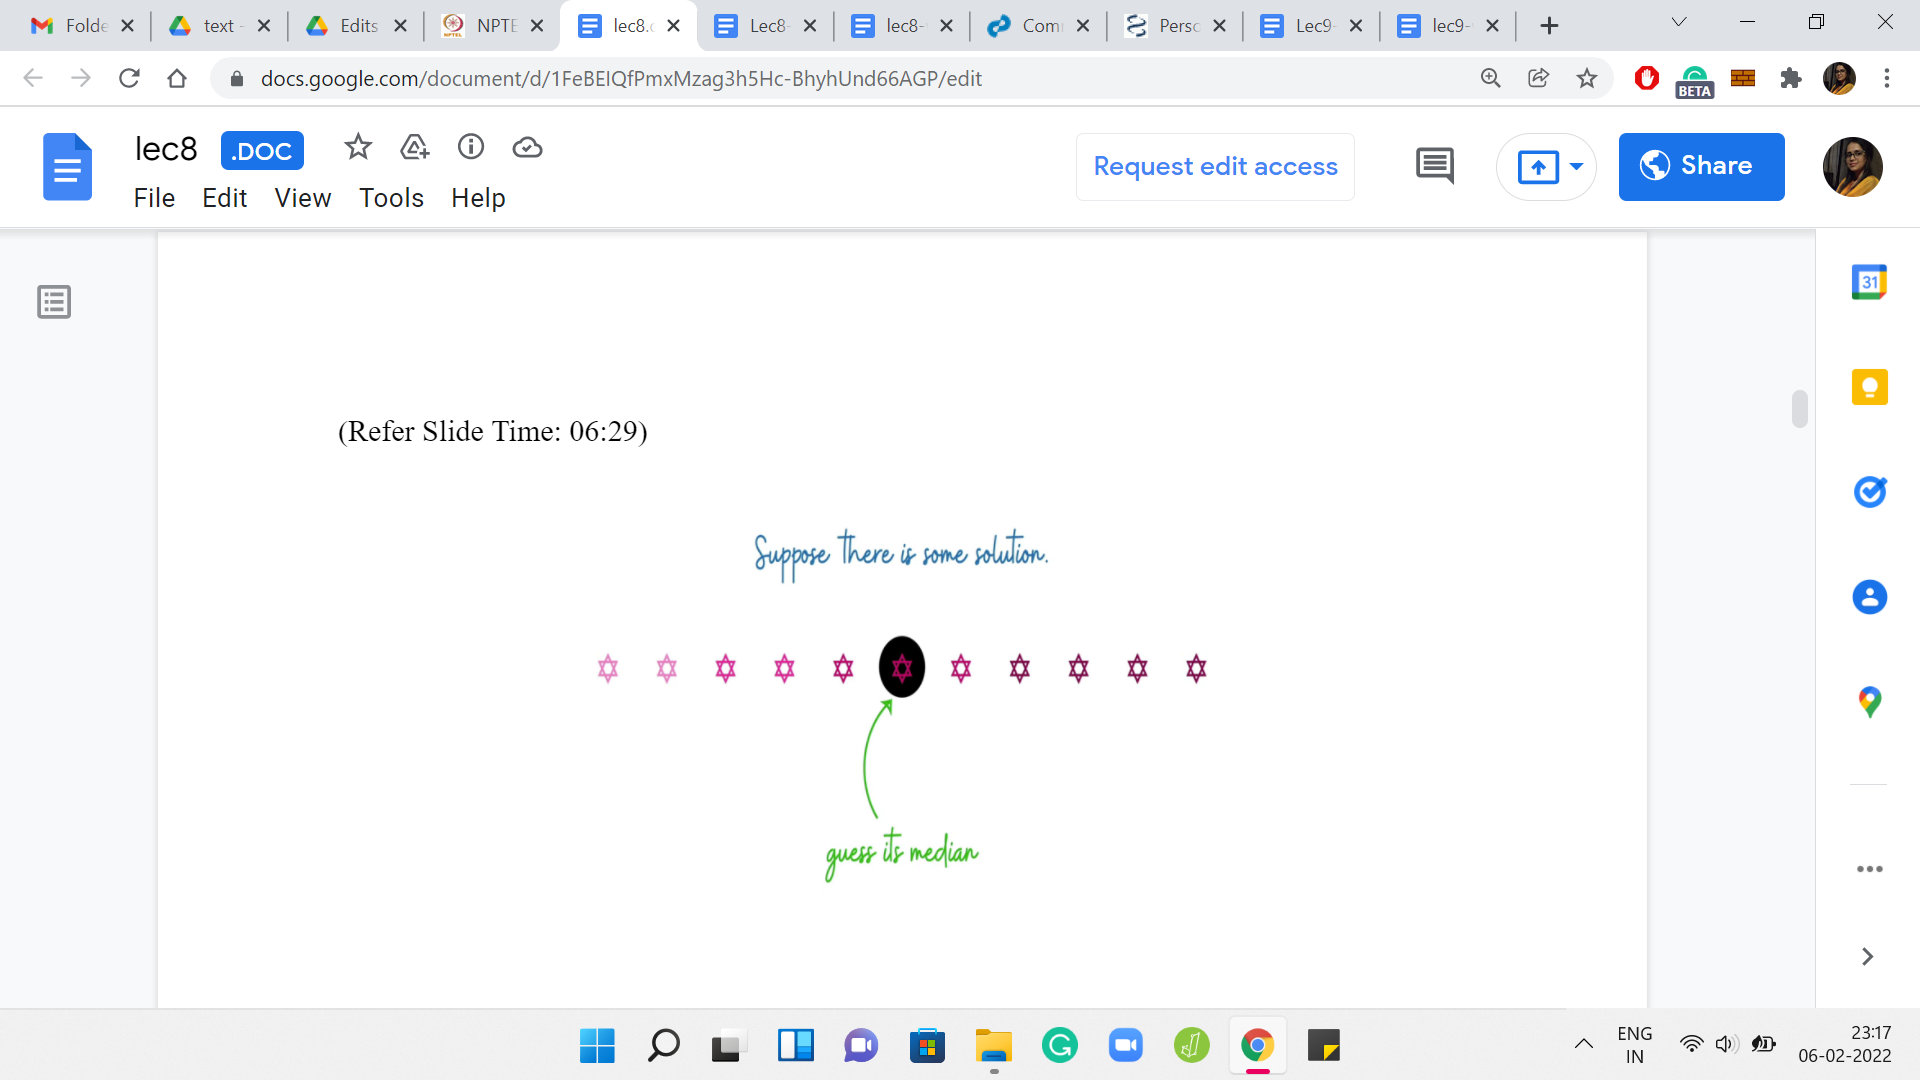1920x1080 pixels.
Task: Open document details info icon
Action: 471,148
